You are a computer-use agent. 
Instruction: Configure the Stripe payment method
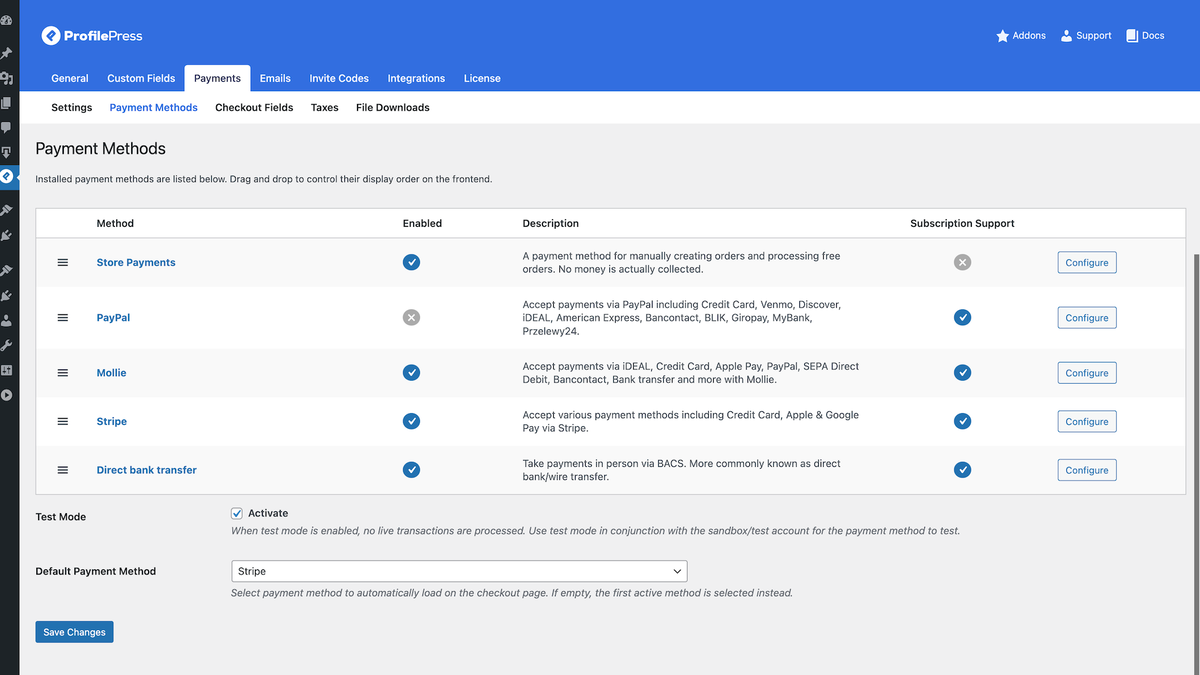coord(1086,421)
